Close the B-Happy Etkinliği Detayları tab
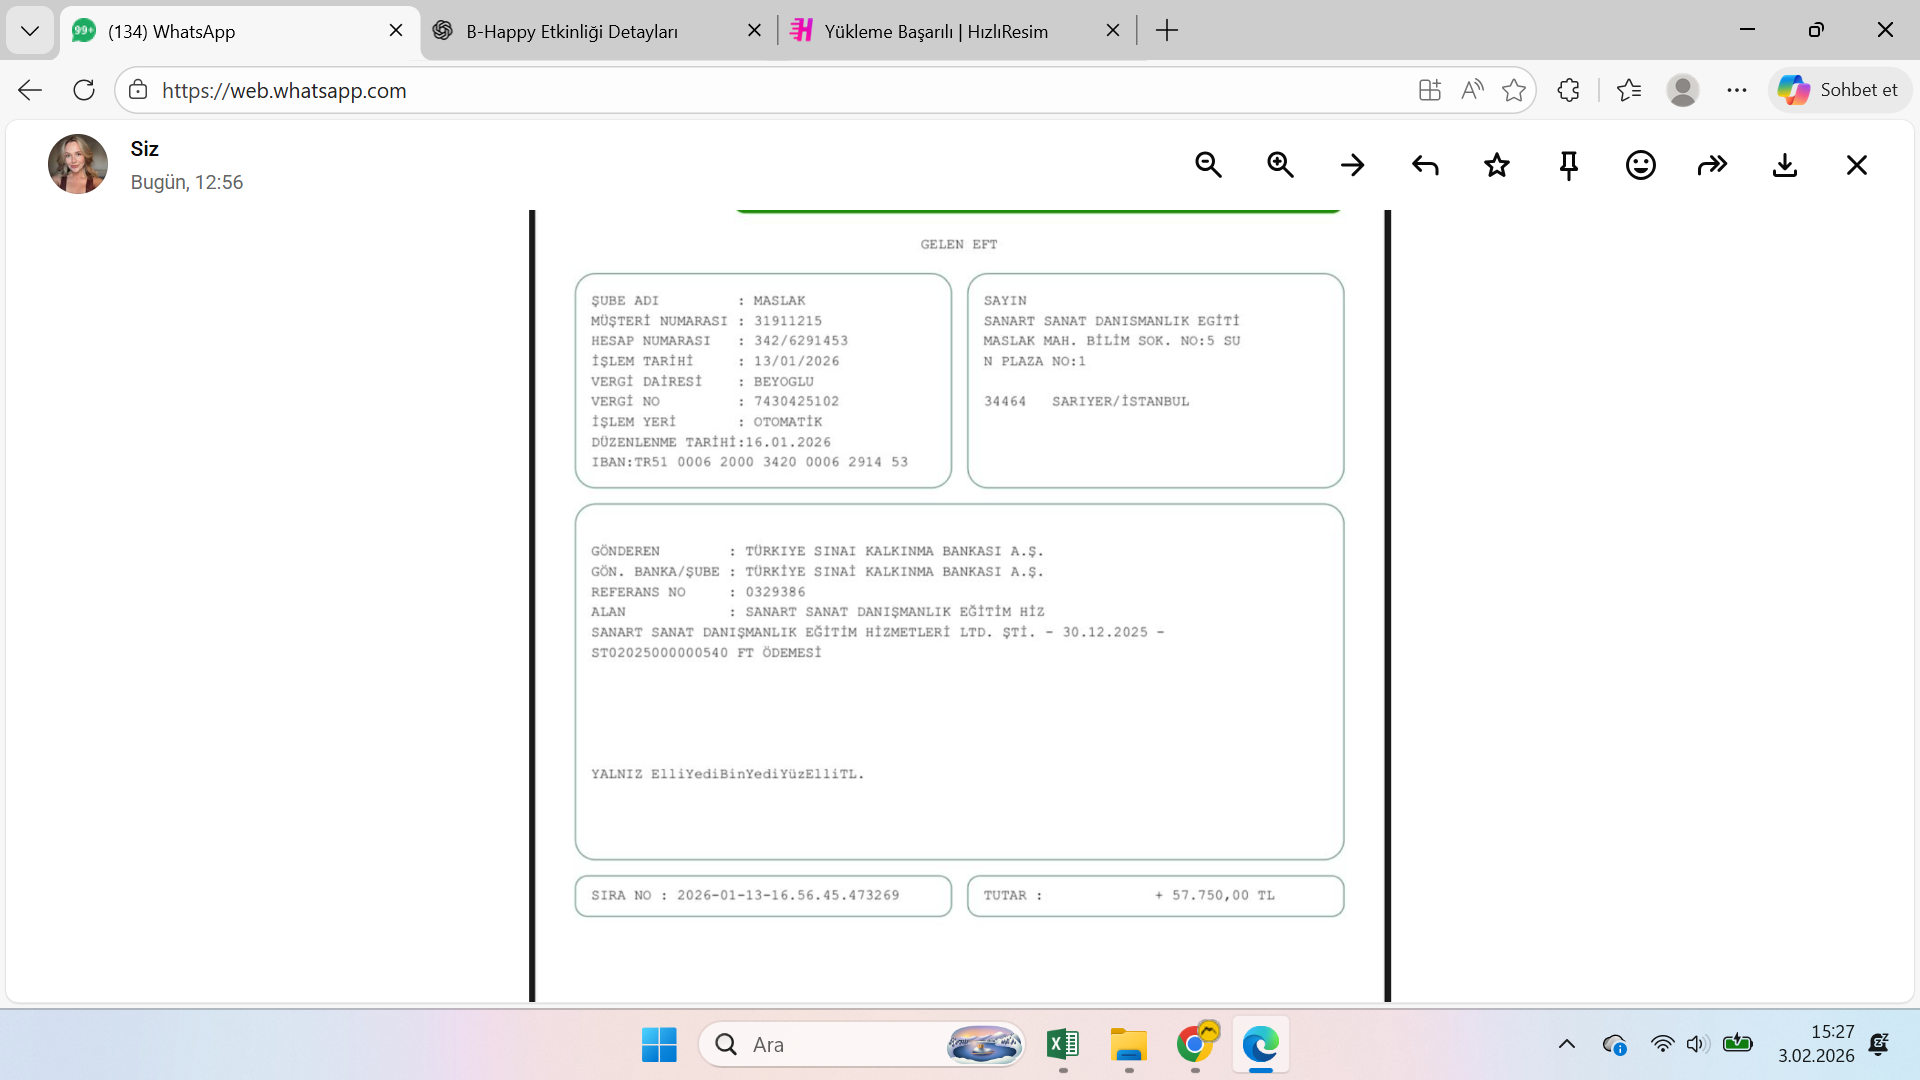This screenshot has width=1920, height=1080. (x=755, y=31)
